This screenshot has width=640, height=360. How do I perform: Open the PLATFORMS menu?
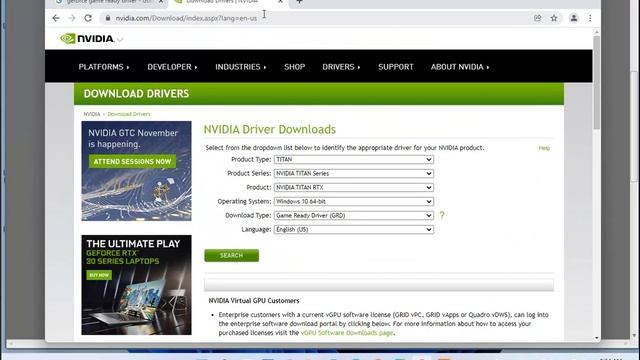[104, 67]
